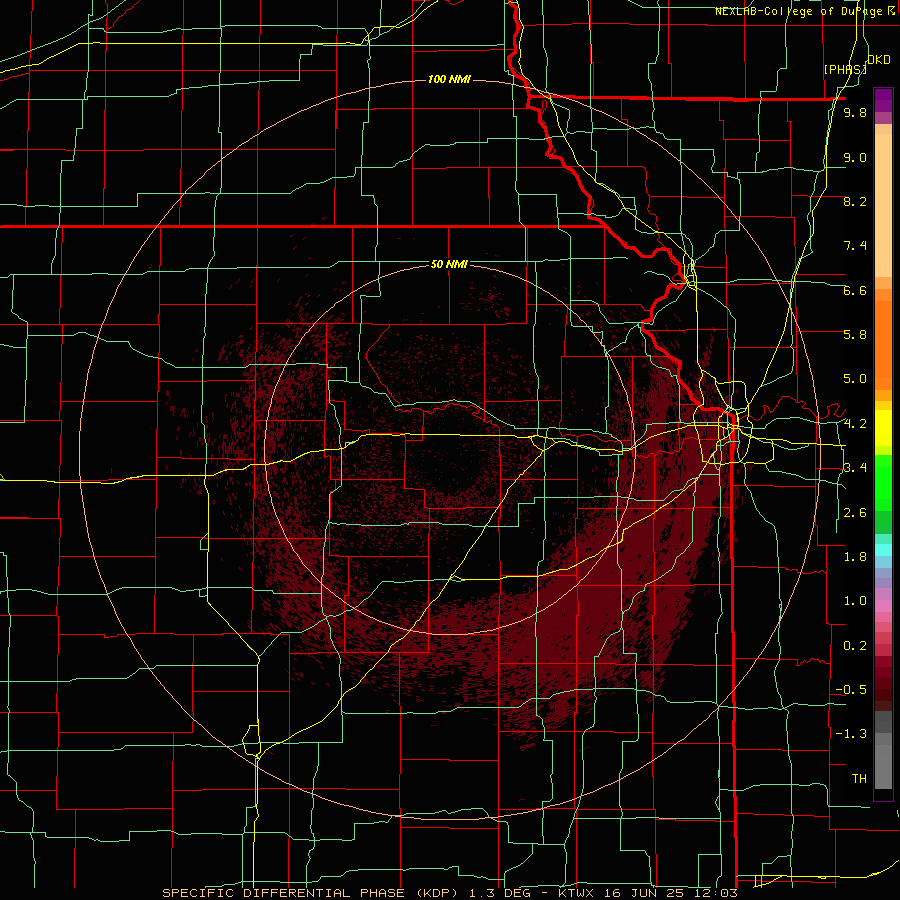
Task: Click the "9.8" color scale value
Action: (x=855, y=113)
